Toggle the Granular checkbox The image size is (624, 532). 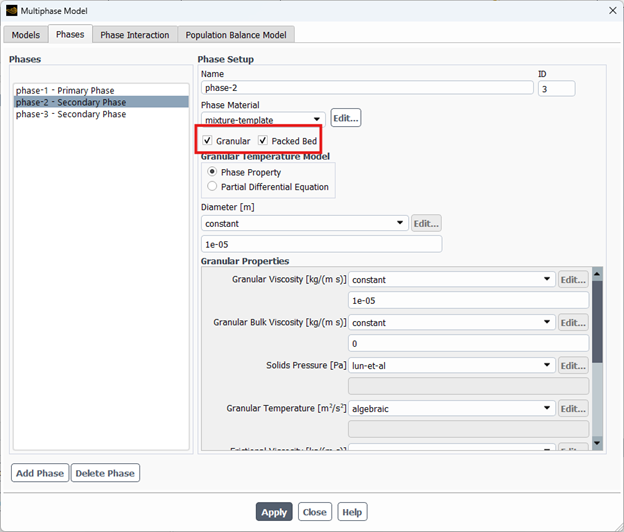(208, 141)
